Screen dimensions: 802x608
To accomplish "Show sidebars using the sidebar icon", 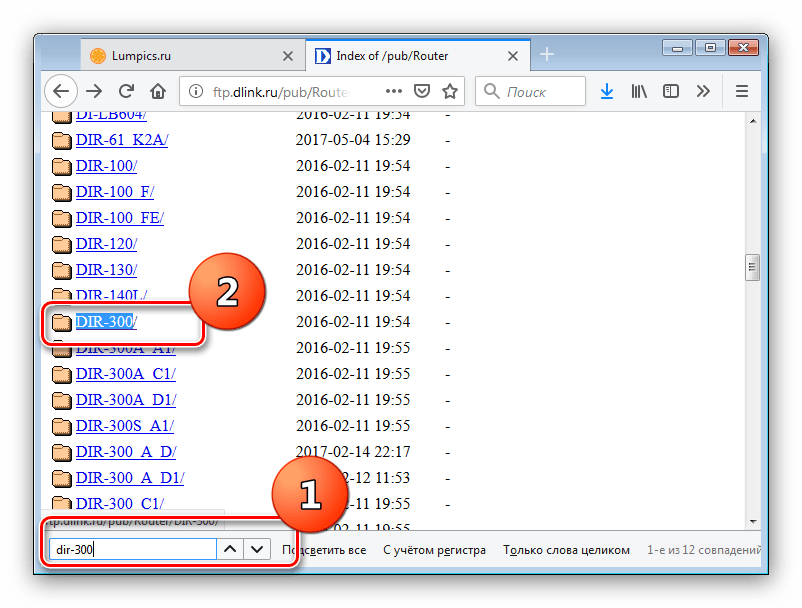I will [x=671, y=91].
